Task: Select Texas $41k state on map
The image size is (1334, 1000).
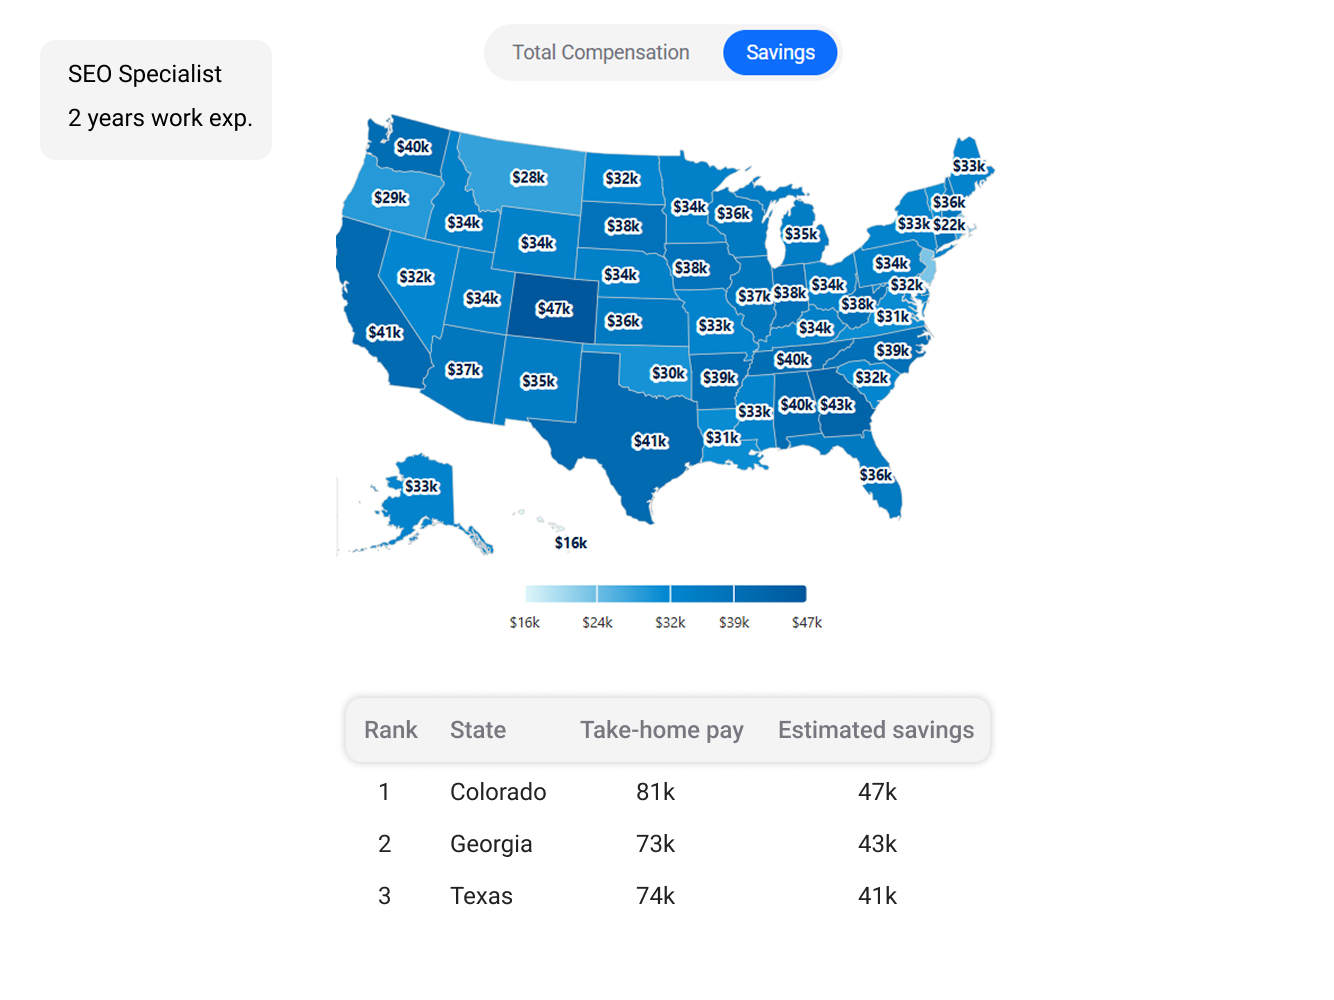Action: click(x=650, y=441)
